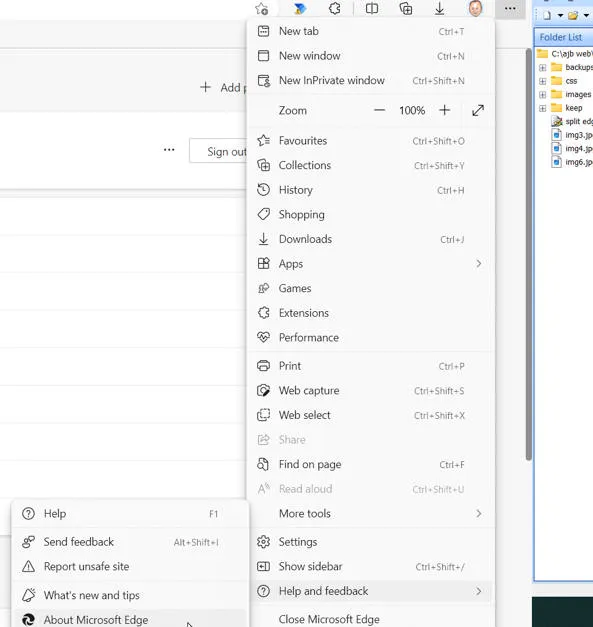
Task: Open the Bing rewards toolbar icon
Action: tap(299, 8)
